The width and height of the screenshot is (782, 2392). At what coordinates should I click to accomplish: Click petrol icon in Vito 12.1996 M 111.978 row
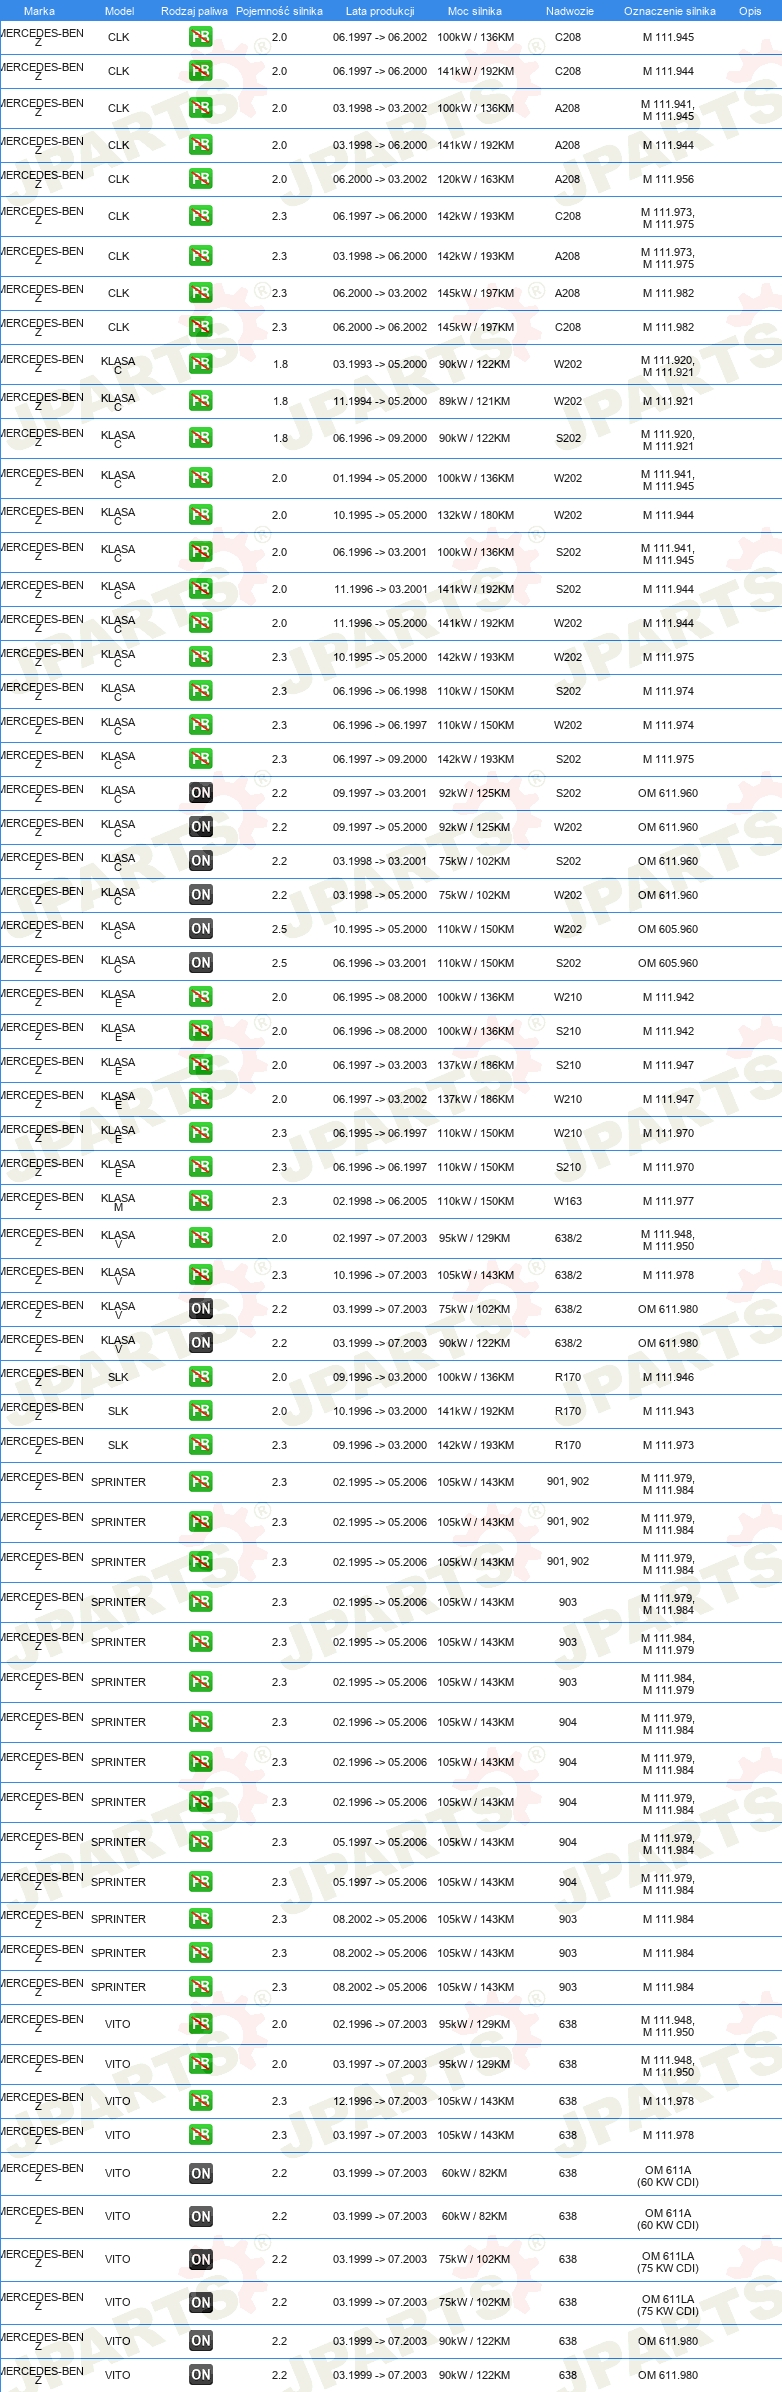[200, 2101]
